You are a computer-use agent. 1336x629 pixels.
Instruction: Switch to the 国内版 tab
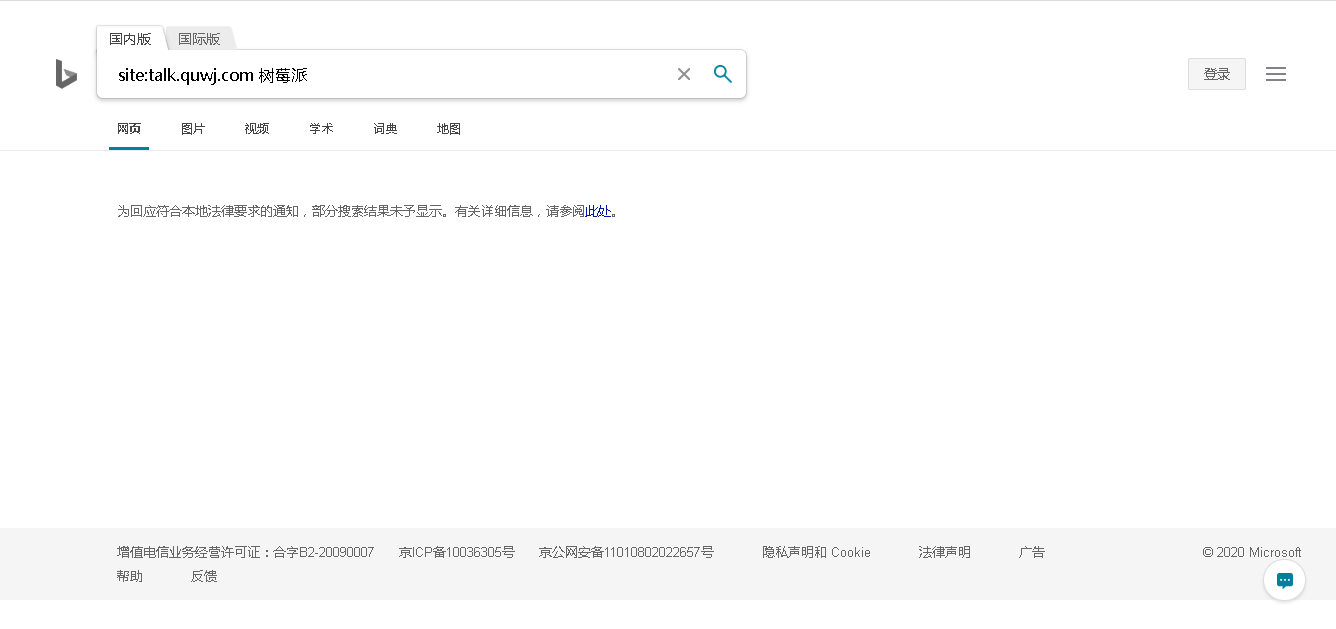click(131, 39)
